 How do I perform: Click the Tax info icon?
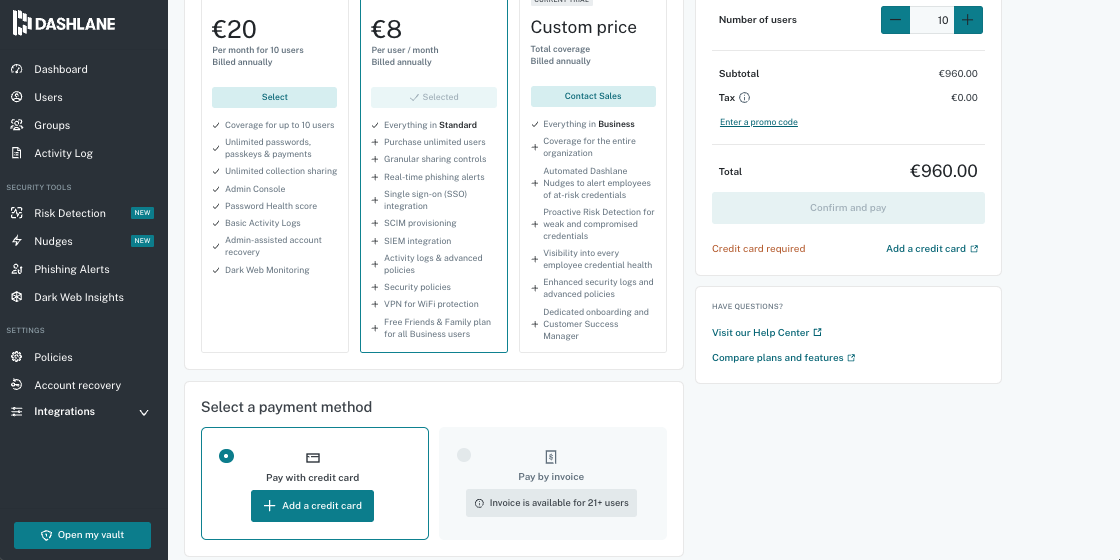745,98
